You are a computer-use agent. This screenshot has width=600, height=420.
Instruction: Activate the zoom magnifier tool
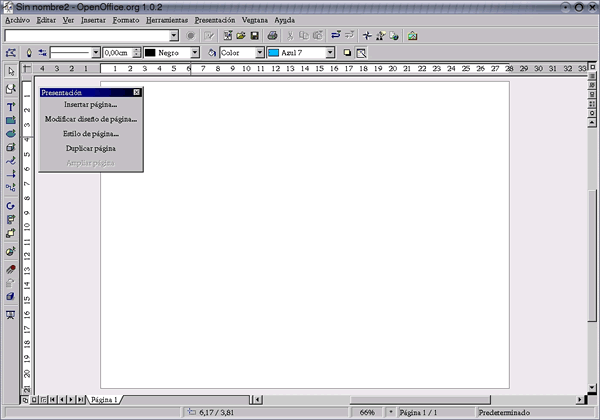click(11, 89)
